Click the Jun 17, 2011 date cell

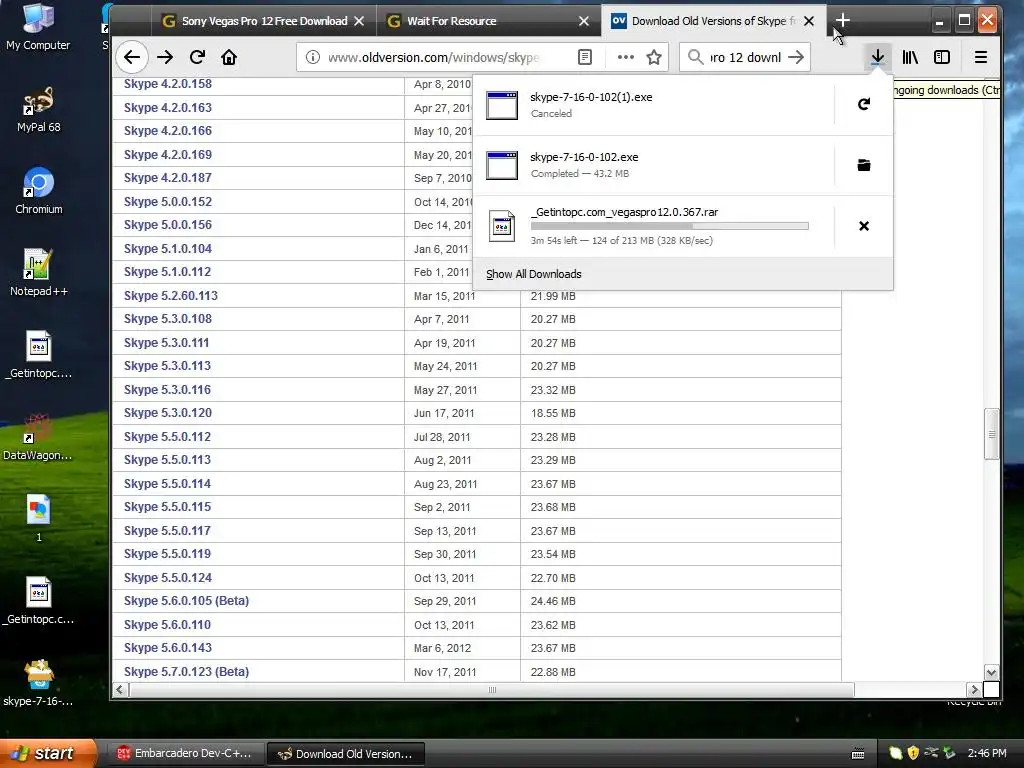[x=444, y=413]
